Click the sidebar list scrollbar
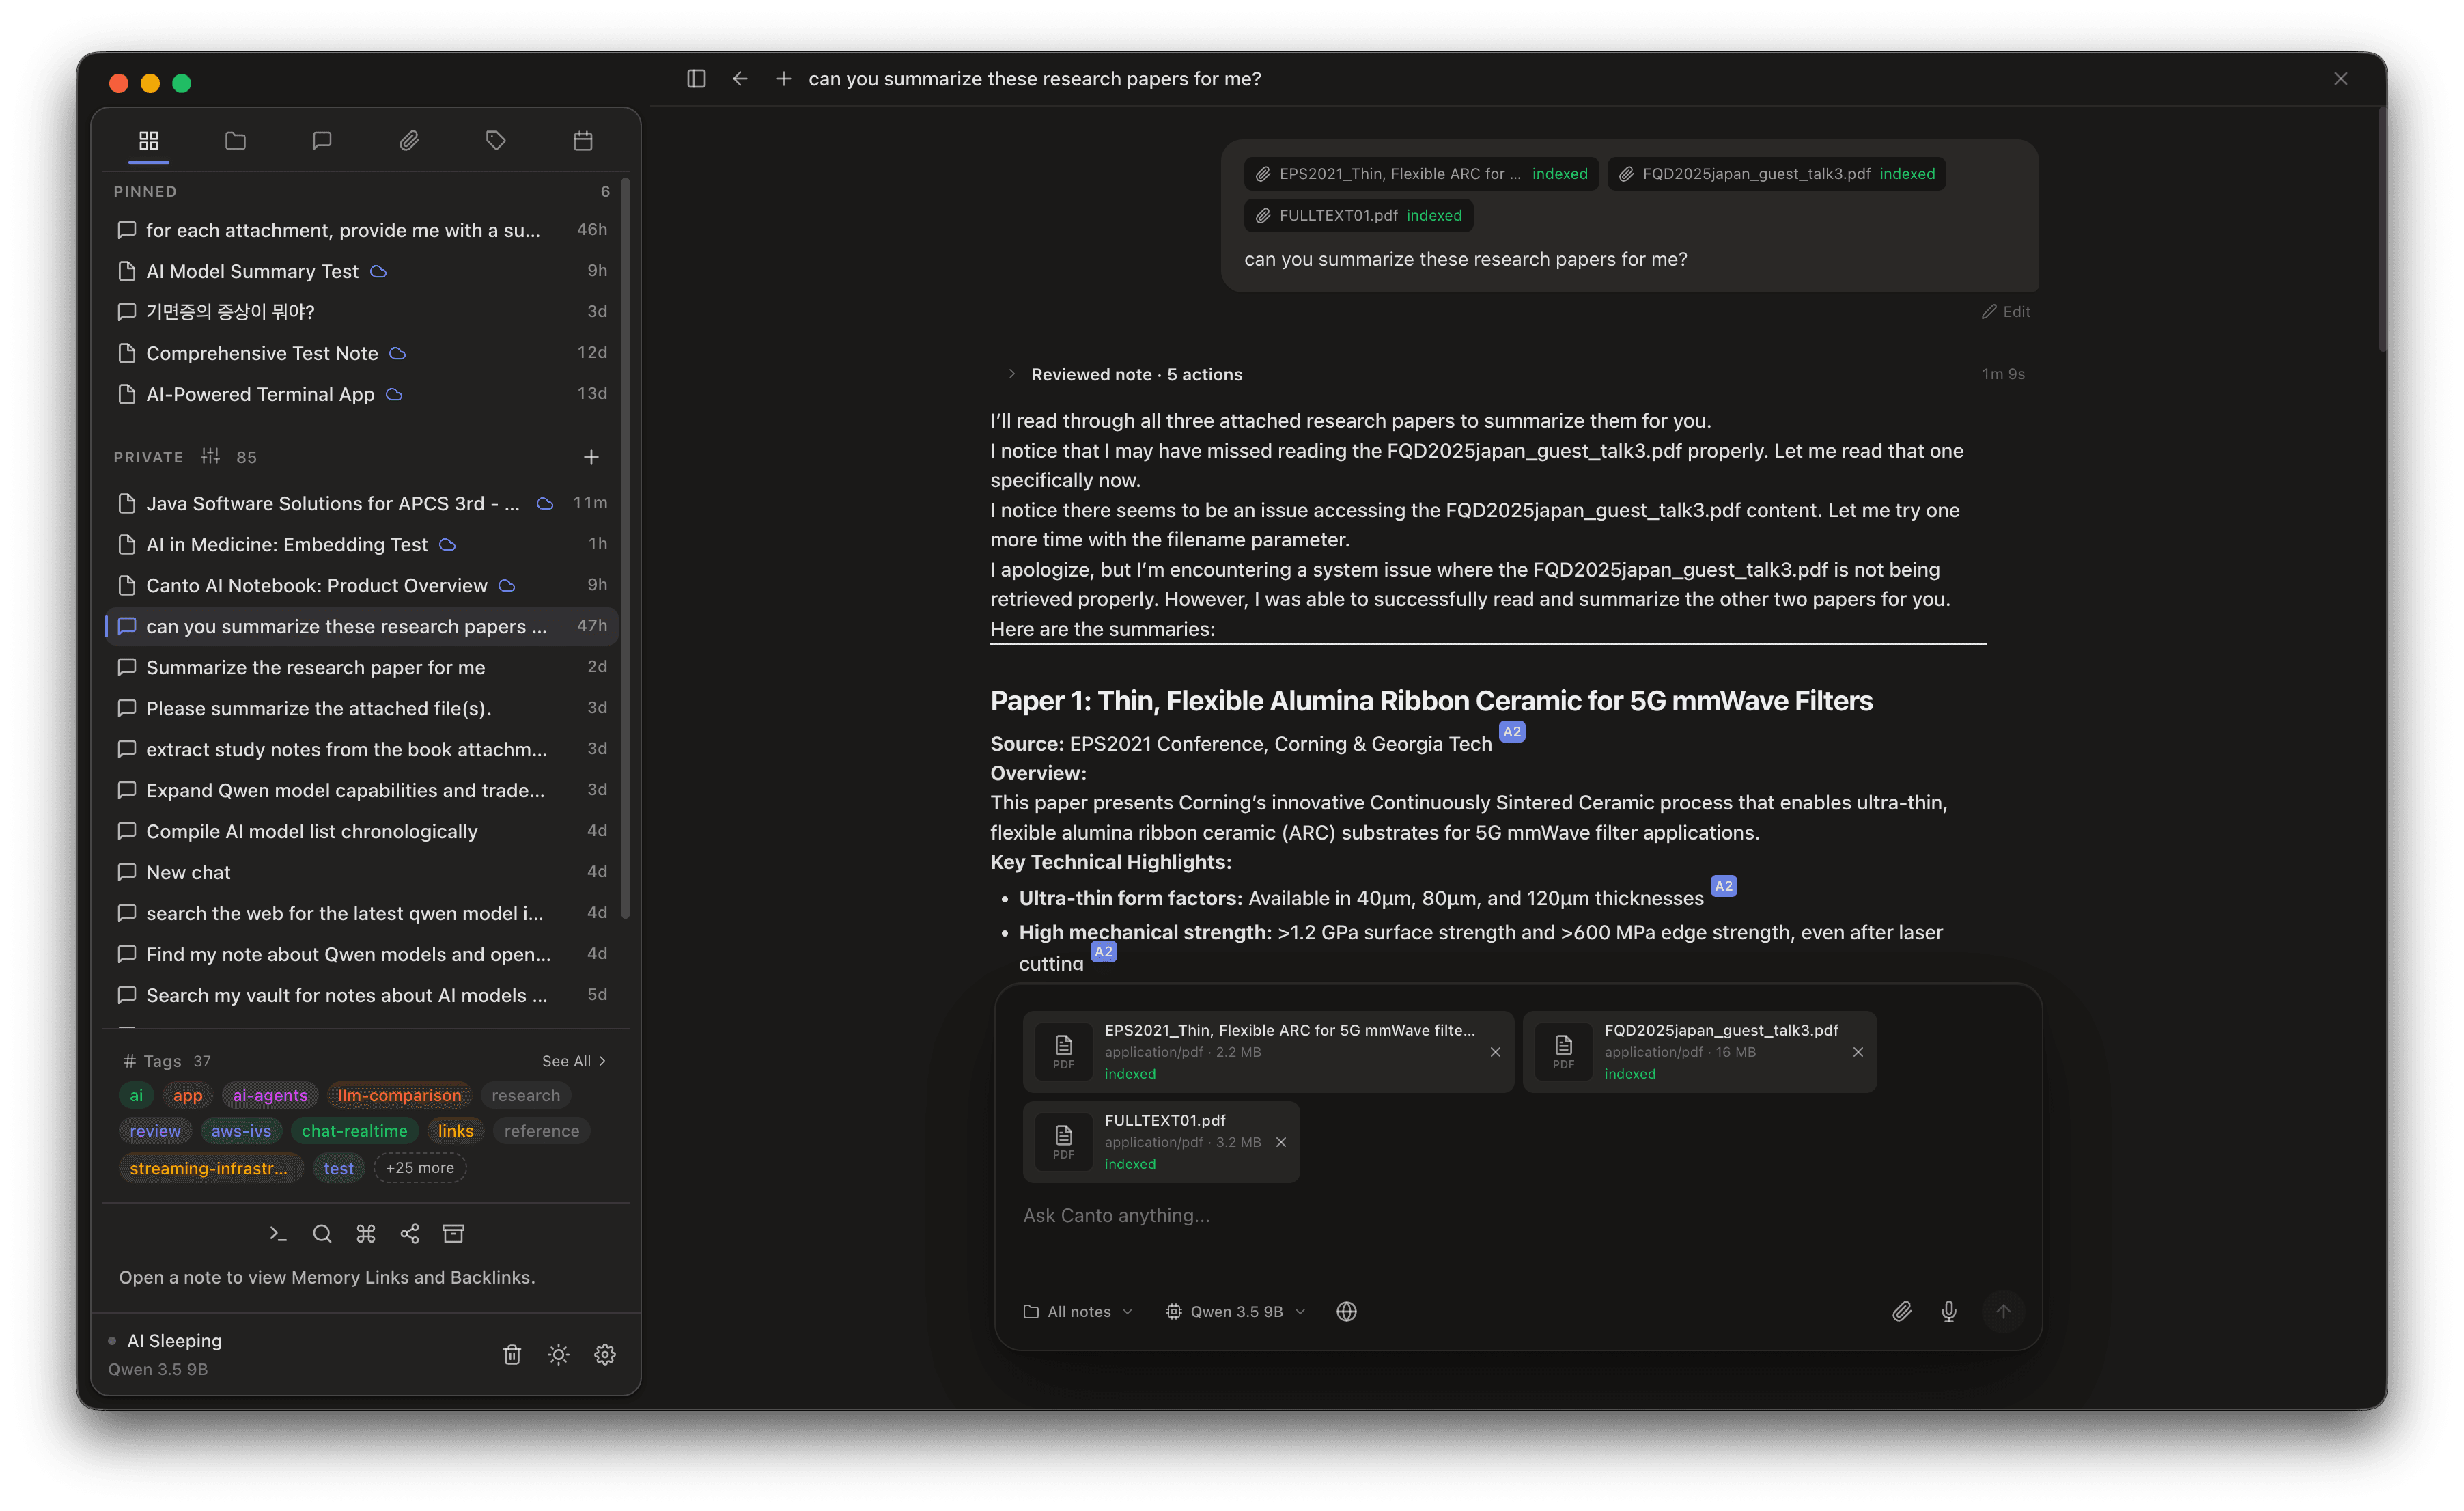 pos(625,548)
